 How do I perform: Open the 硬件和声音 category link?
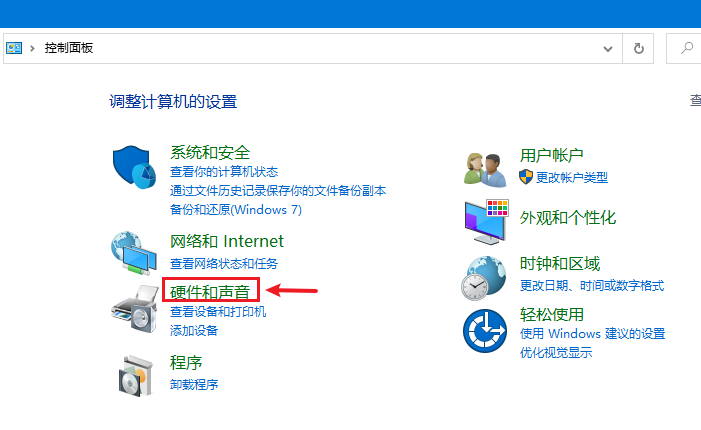point(210,292)
